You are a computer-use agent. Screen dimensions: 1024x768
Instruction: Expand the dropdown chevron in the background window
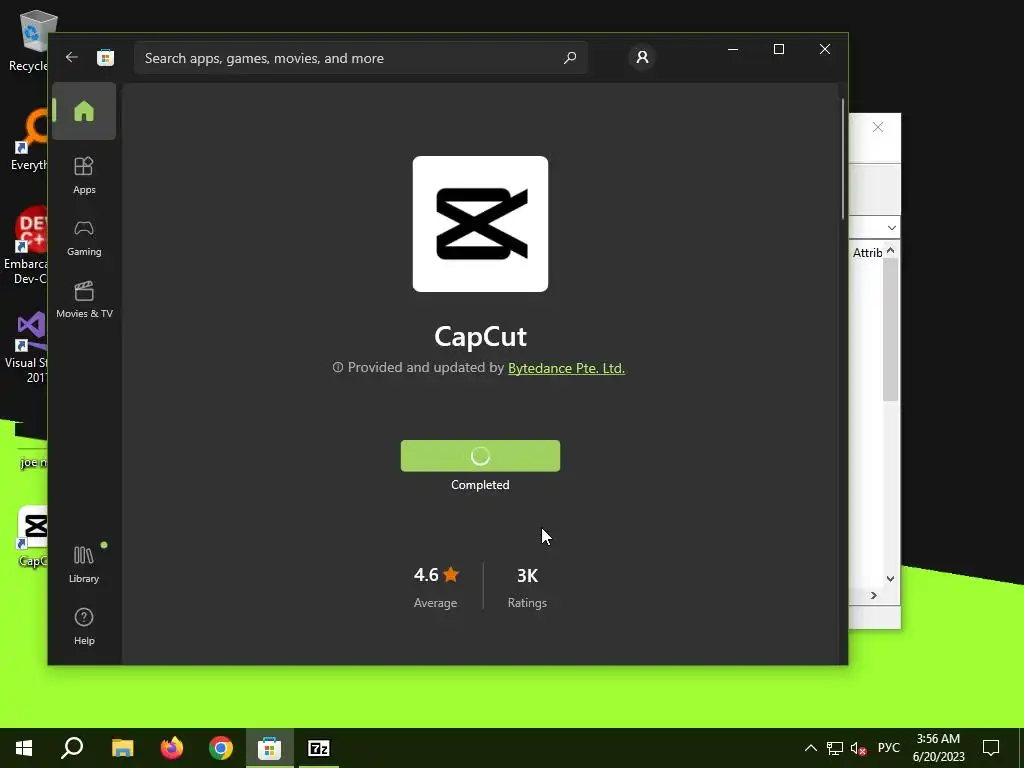click(x=891, y=227)
